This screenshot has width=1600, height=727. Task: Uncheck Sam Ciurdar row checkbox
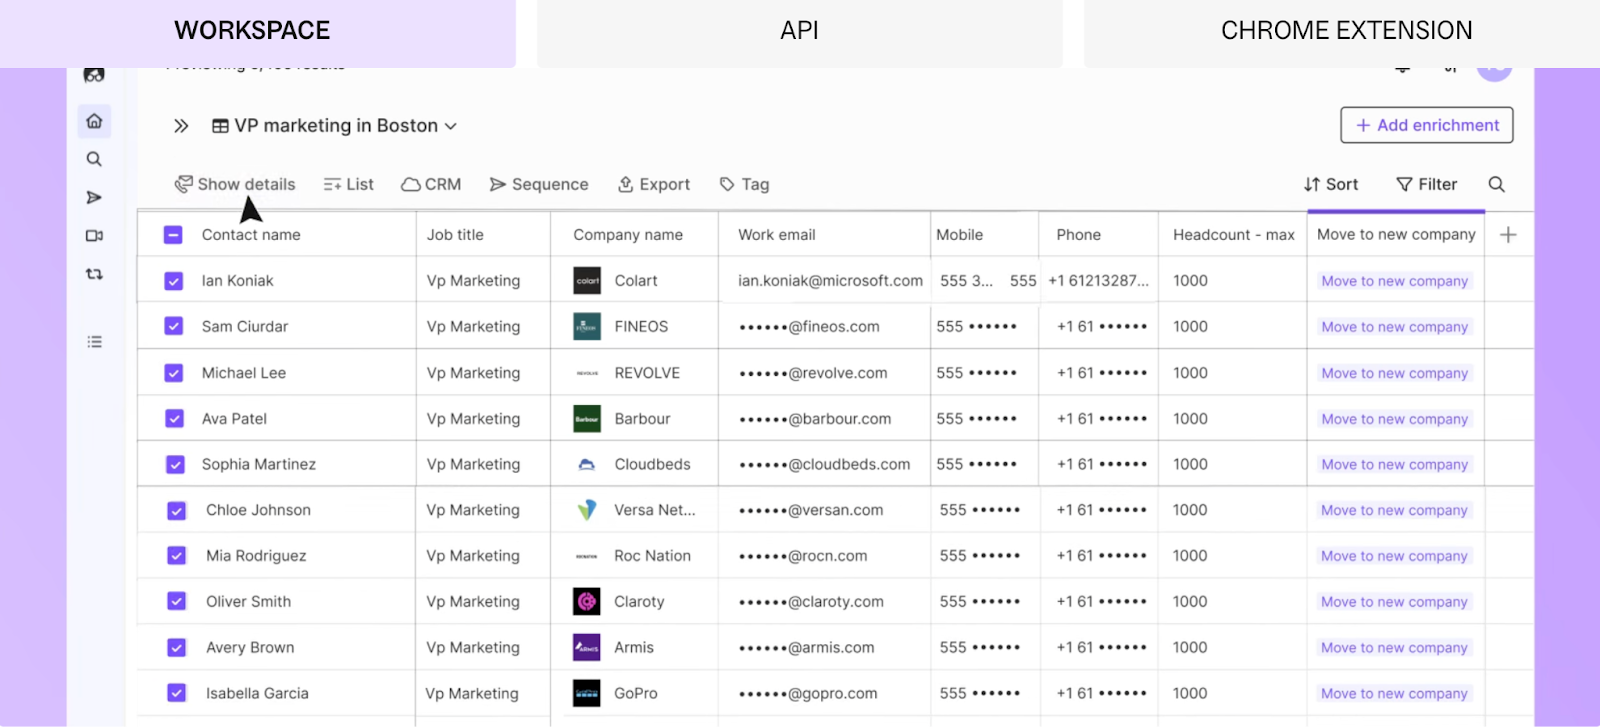click(173, 326)
